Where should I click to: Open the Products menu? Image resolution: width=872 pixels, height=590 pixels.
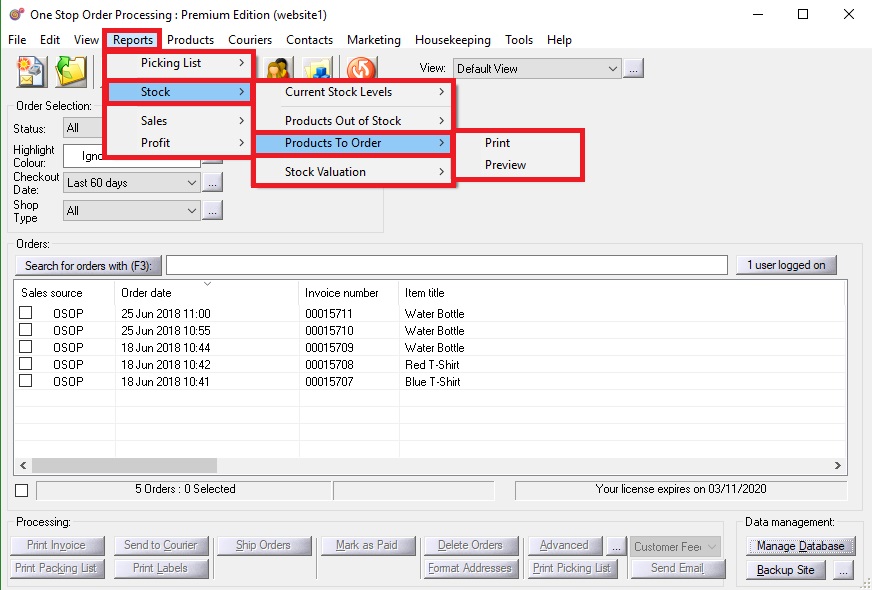click(x=190, y=40)
